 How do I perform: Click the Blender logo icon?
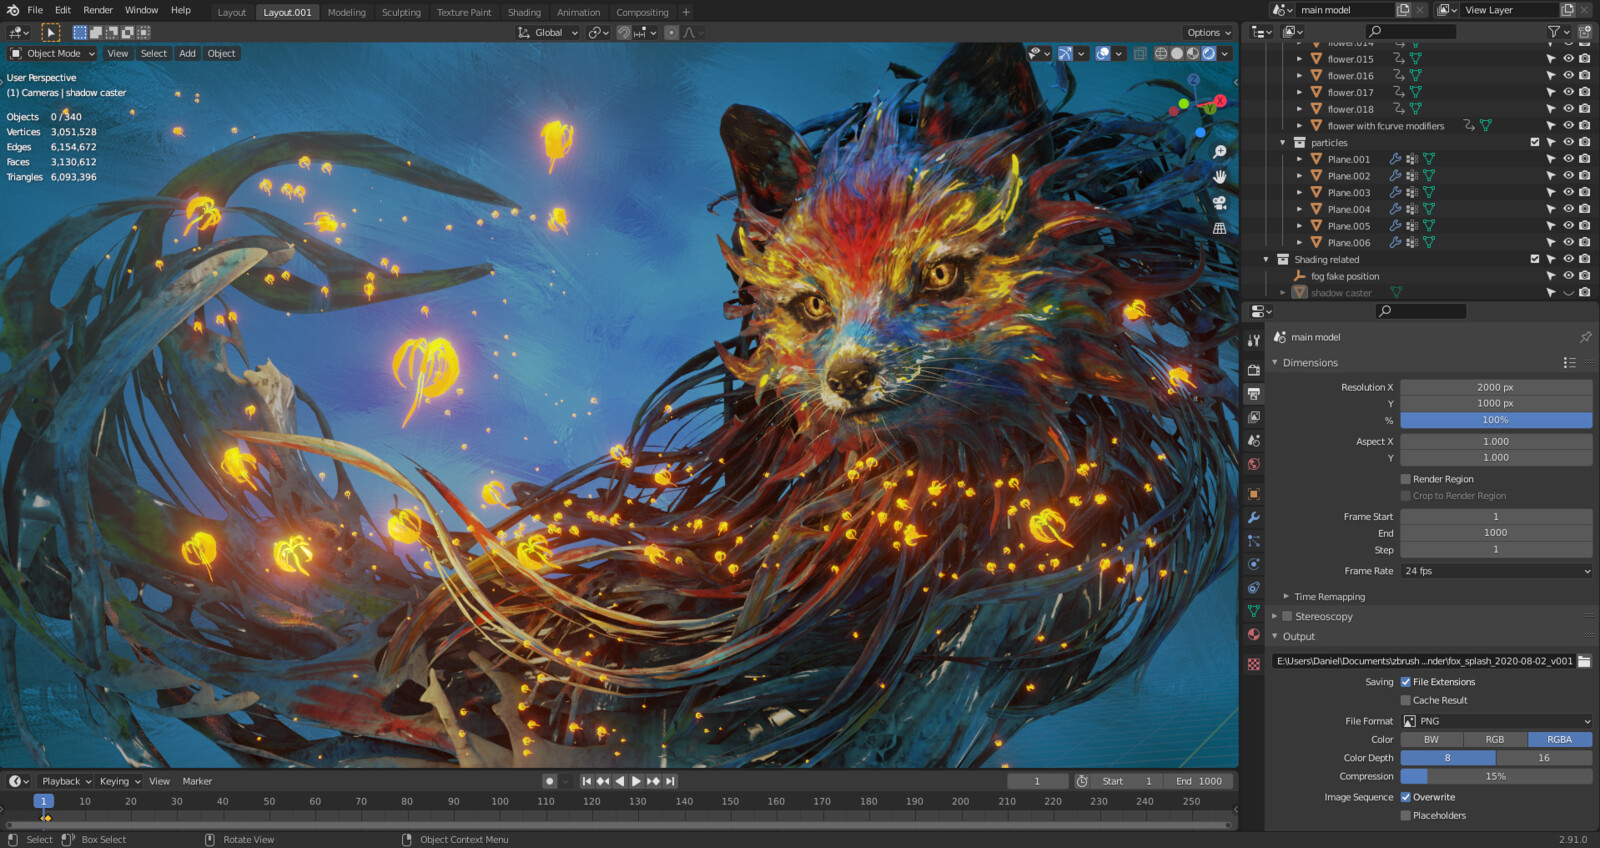[x=13, y=10]
